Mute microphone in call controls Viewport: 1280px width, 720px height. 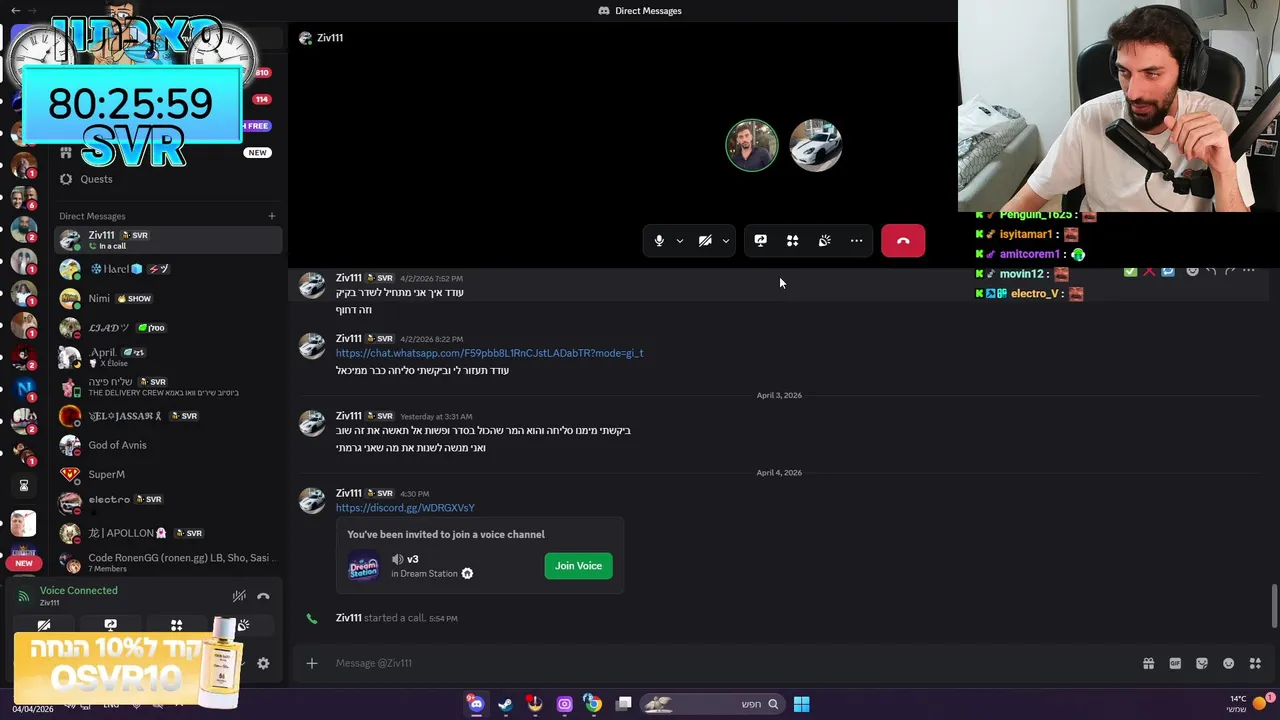click(658, 241)
